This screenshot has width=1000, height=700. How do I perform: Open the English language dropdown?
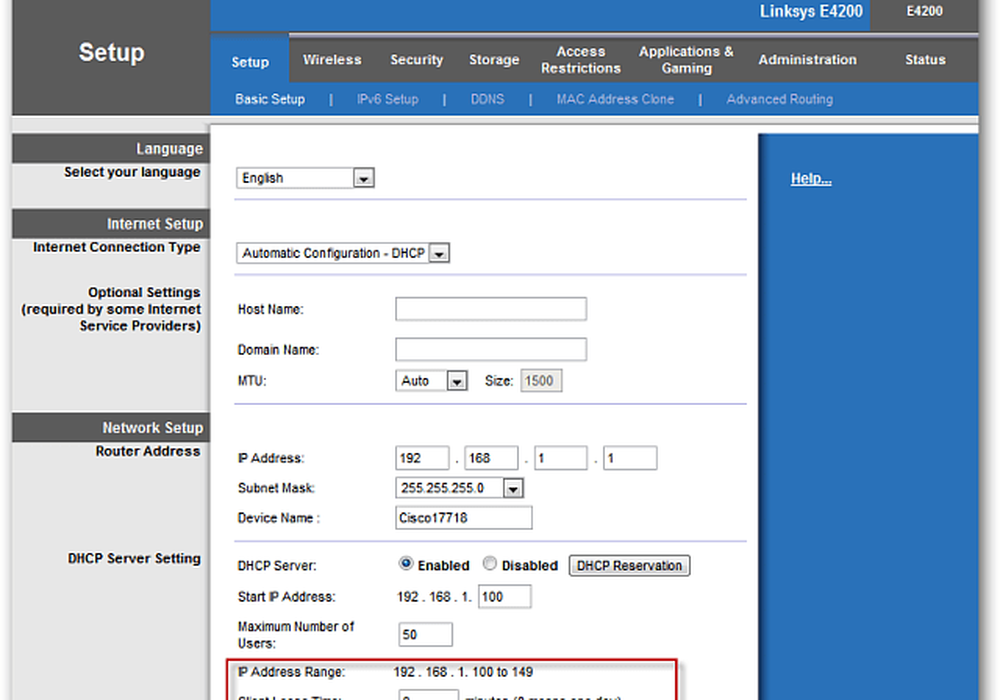click(305, 178)
